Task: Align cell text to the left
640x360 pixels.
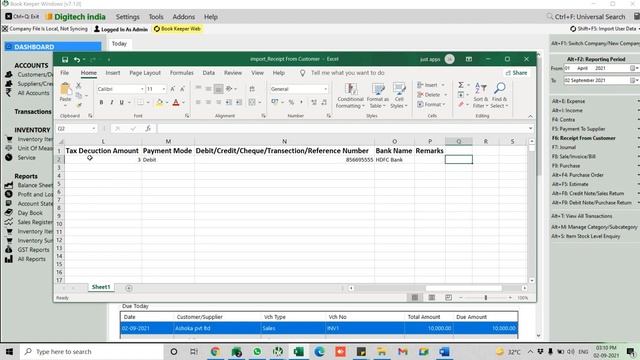Action: click(x=198, y=102)
